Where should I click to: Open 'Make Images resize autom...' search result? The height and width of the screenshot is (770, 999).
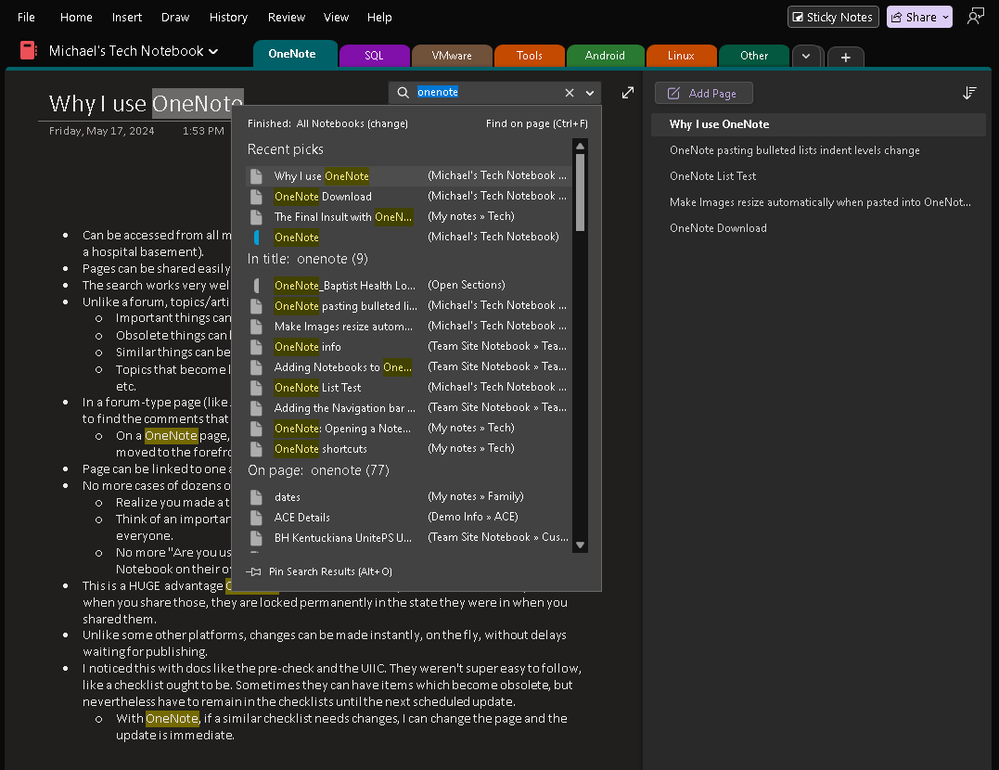coord(408,326)
